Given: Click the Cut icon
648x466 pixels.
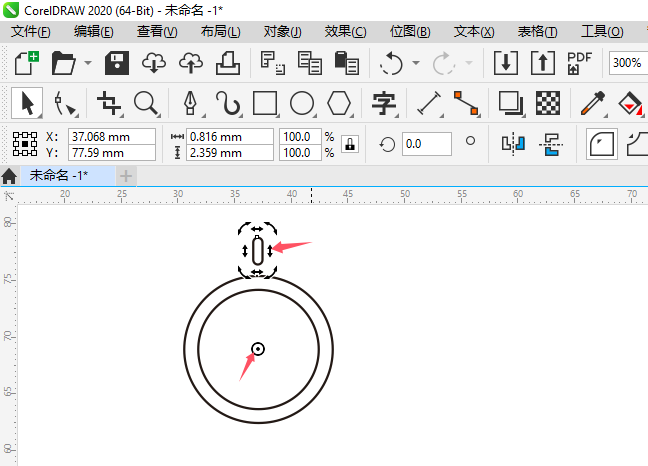Looking at the screenshot, I should click(x=272, y=63).
